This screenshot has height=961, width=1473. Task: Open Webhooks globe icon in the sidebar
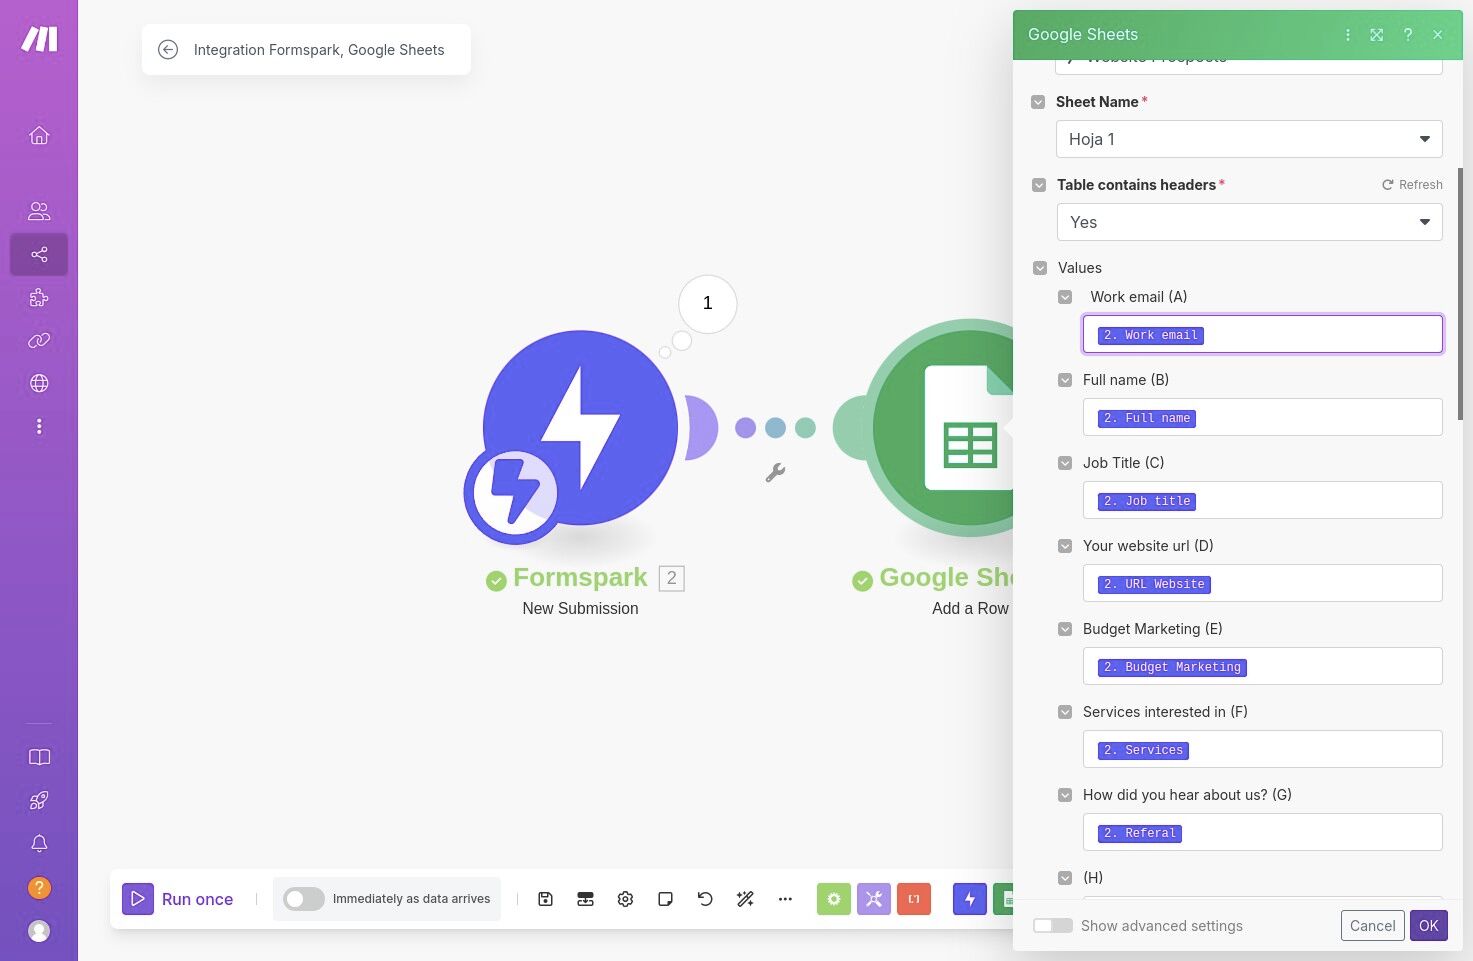[x=39, y=384]
